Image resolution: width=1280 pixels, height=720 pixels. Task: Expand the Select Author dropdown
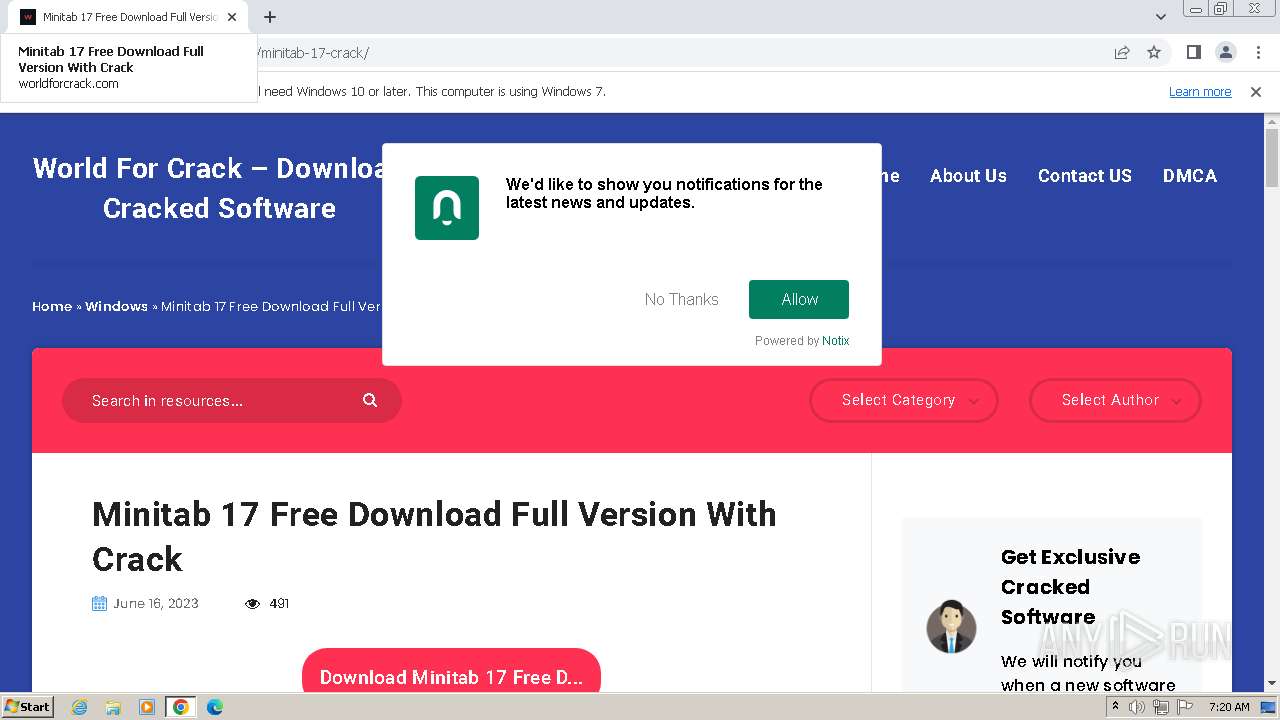(x=1115, y=400)
